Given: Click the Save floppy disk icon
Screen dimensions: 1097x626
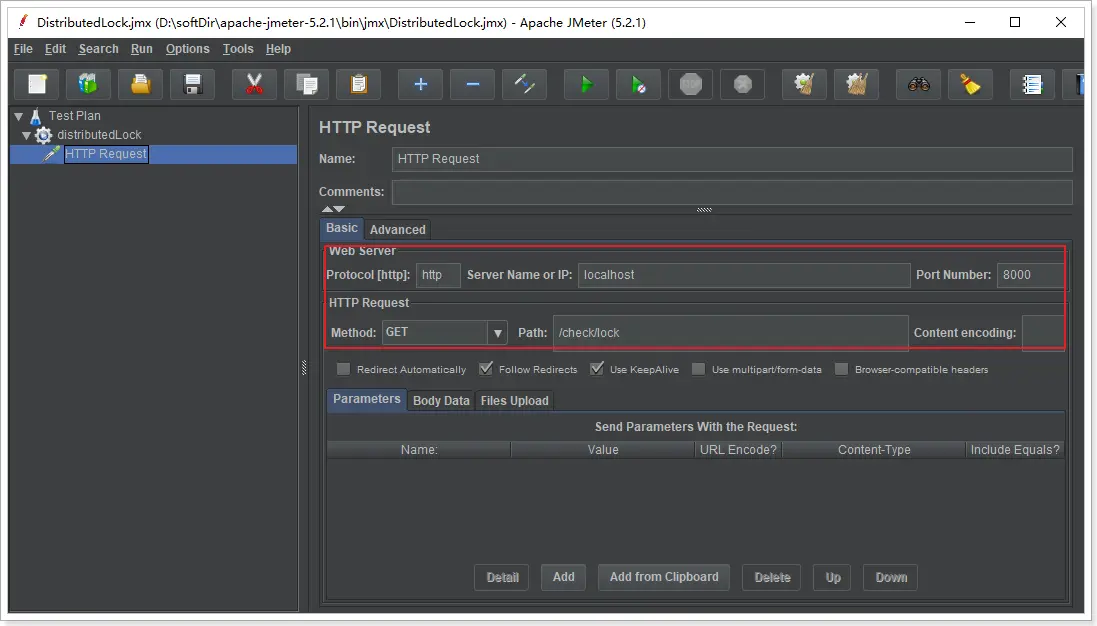Looking at the screenshot, I should (192, 85).
